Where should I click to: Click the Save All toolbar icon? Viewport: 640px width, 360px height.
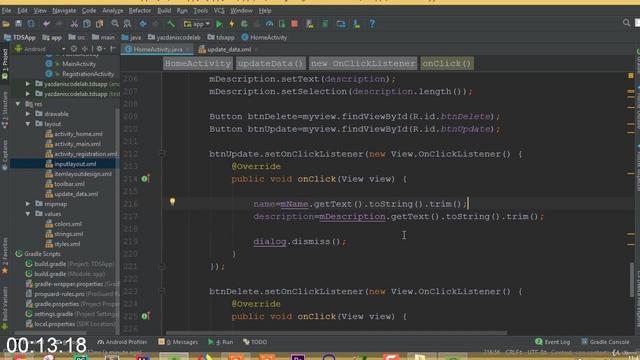[x=18, y=24]
